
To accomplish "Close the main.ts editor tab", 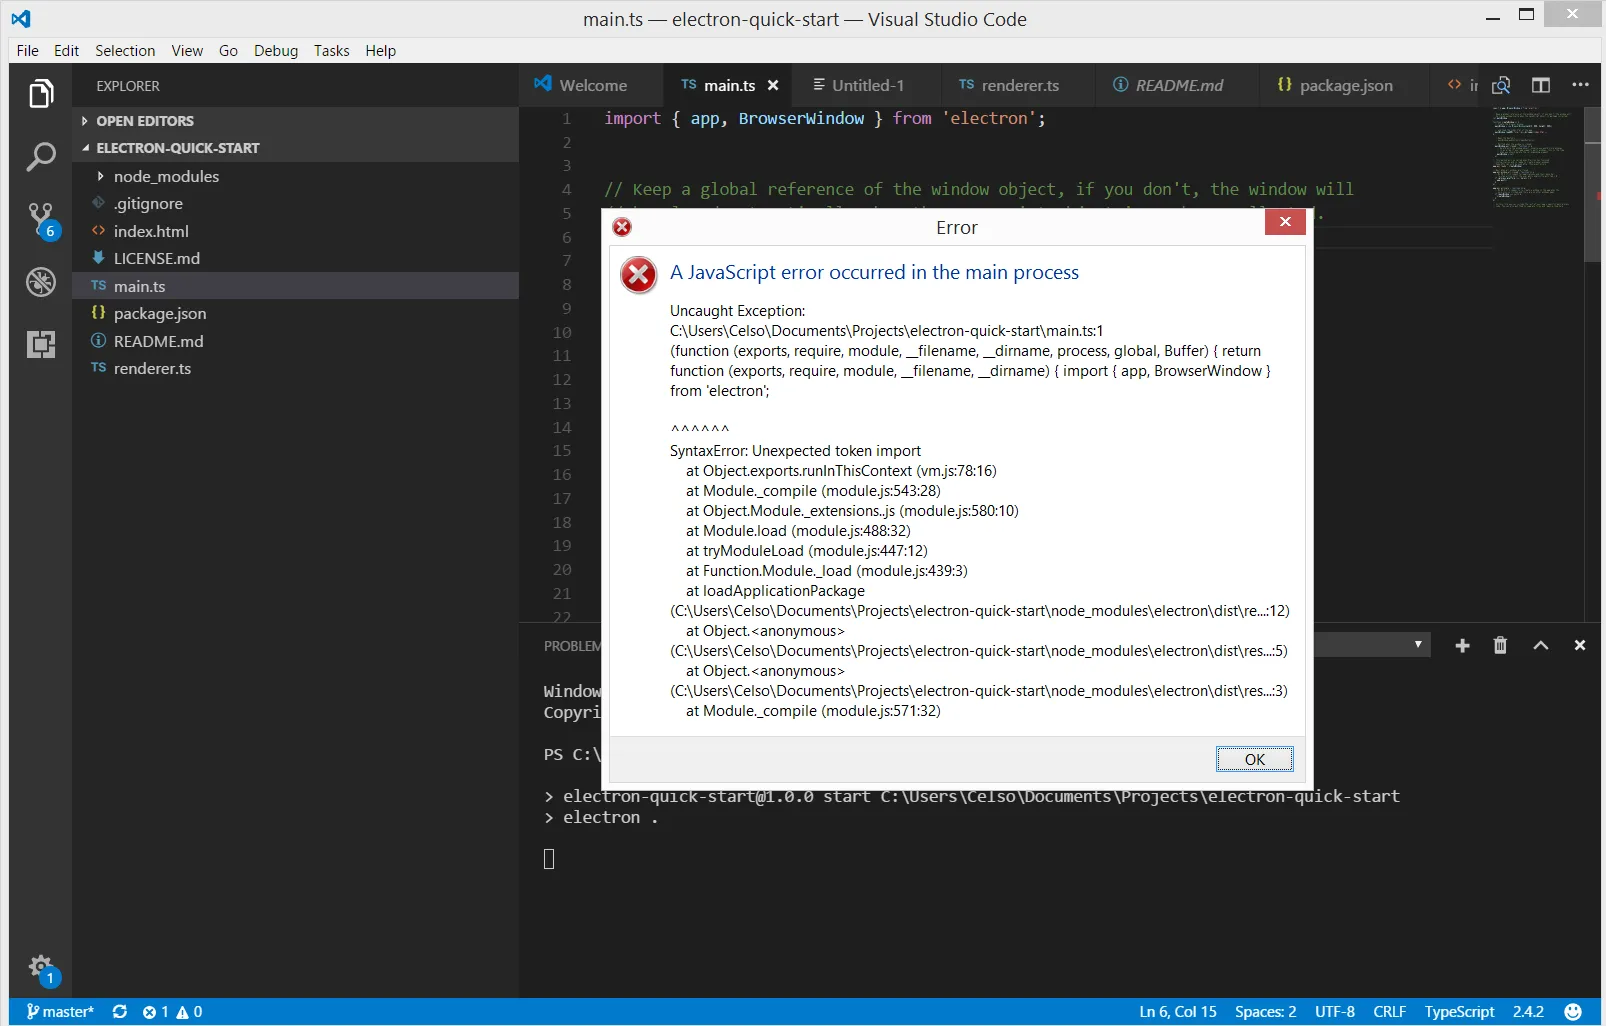I will click(773, 86).
